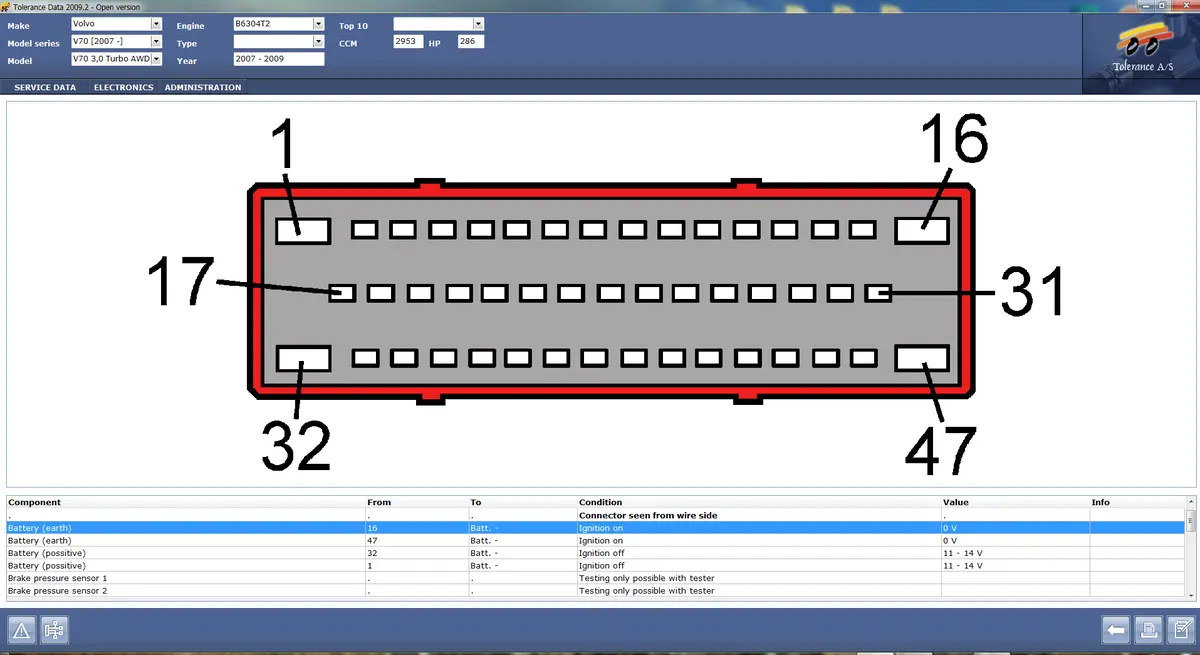The image size is (1200, 655).
Task: Click the Condition column header
Action: pyautogui.click(x=758, y=502)
